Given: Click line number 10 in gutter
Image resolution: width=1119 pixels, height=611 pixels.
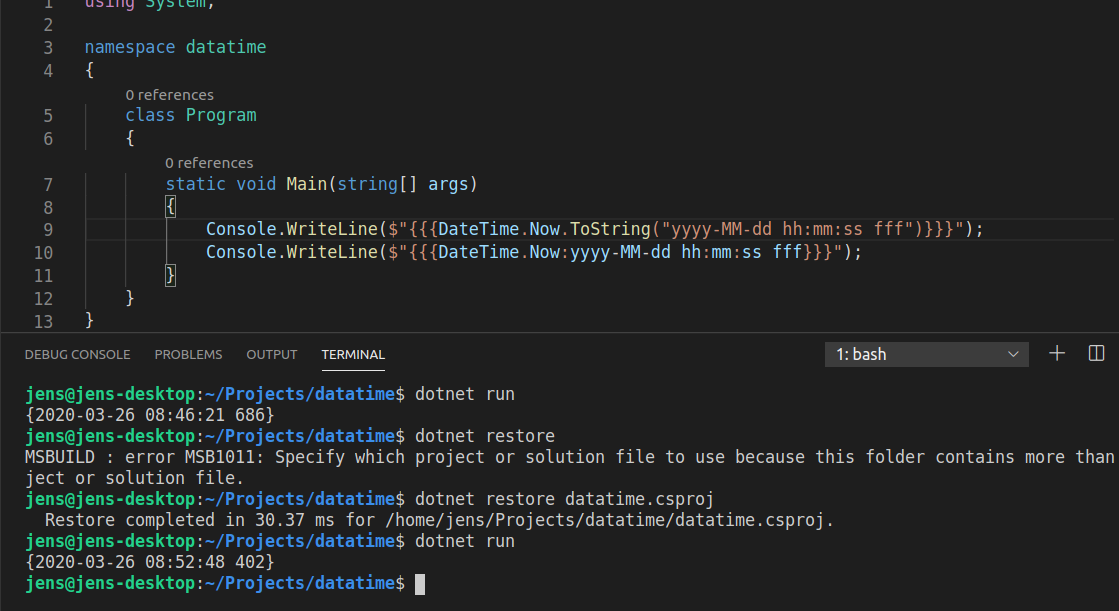Looking at the screenshot, I should pos(44,253).
